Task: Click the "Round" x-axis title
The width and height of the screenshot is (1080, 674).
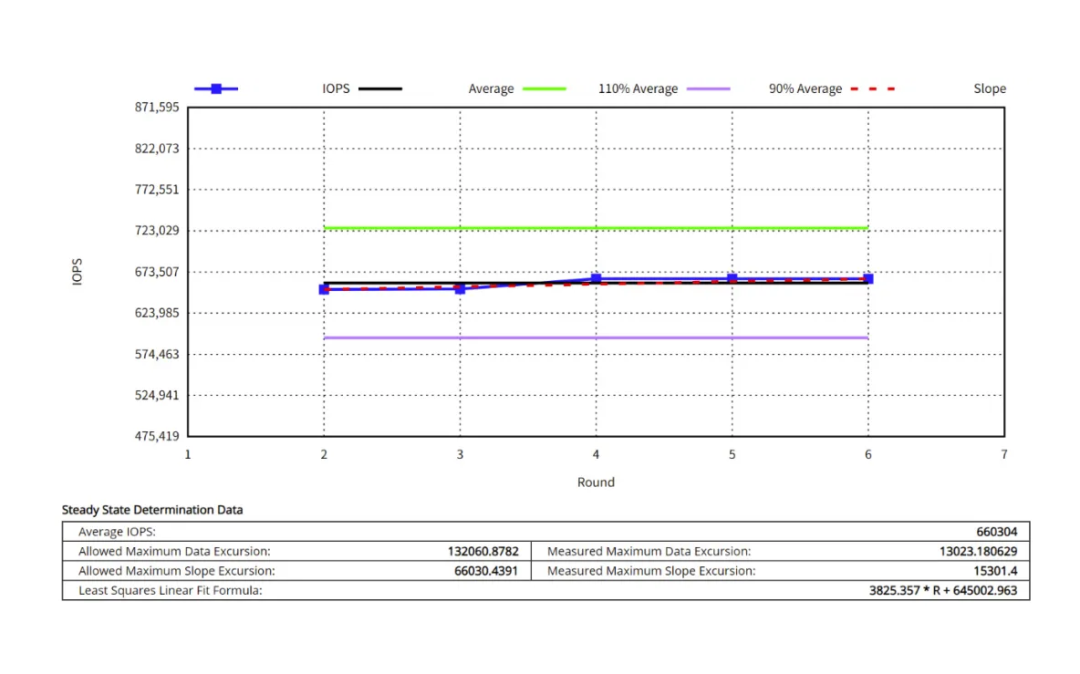Action: point(596,483)
